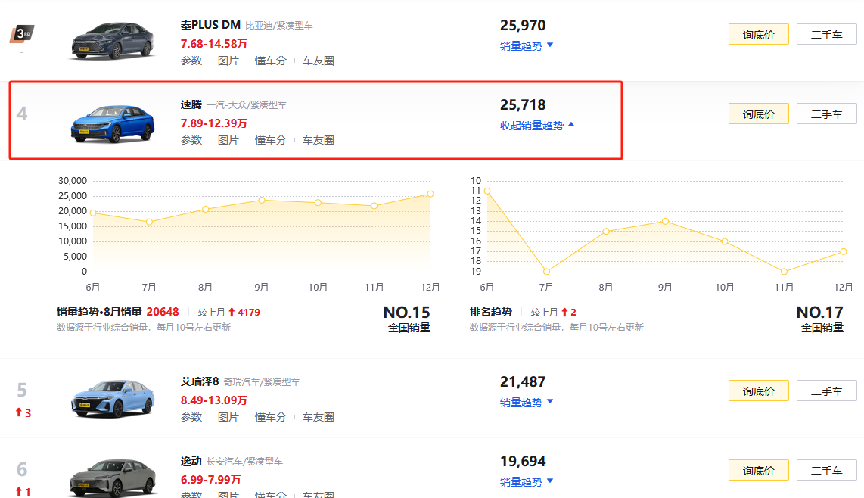864x498 pixels.
Task: Expand 销量趋势 for 艾瑞泽8
Action: [x=526, y=402]
